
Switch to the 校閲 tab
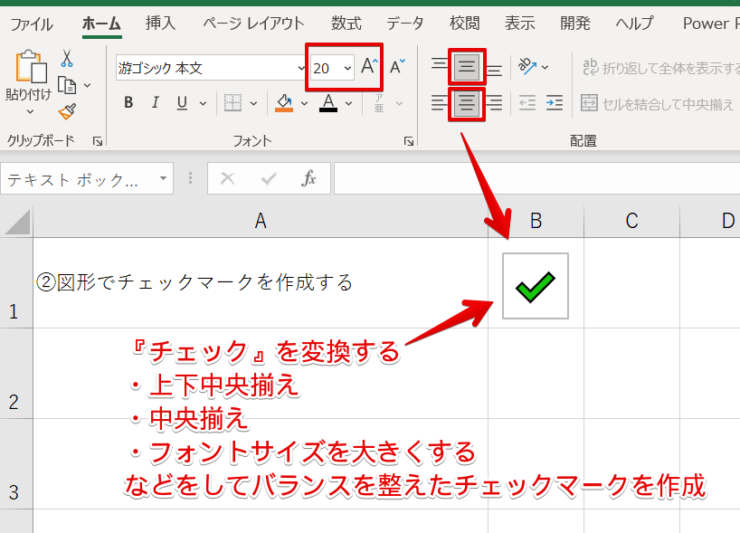pyautogui.click(x=464, y=23)
